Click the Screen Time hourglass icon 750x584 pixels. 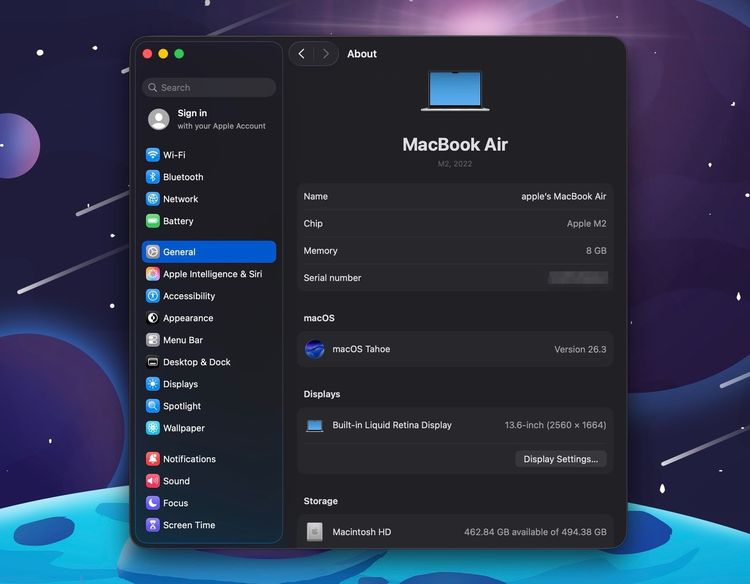[x=153, y=525]
